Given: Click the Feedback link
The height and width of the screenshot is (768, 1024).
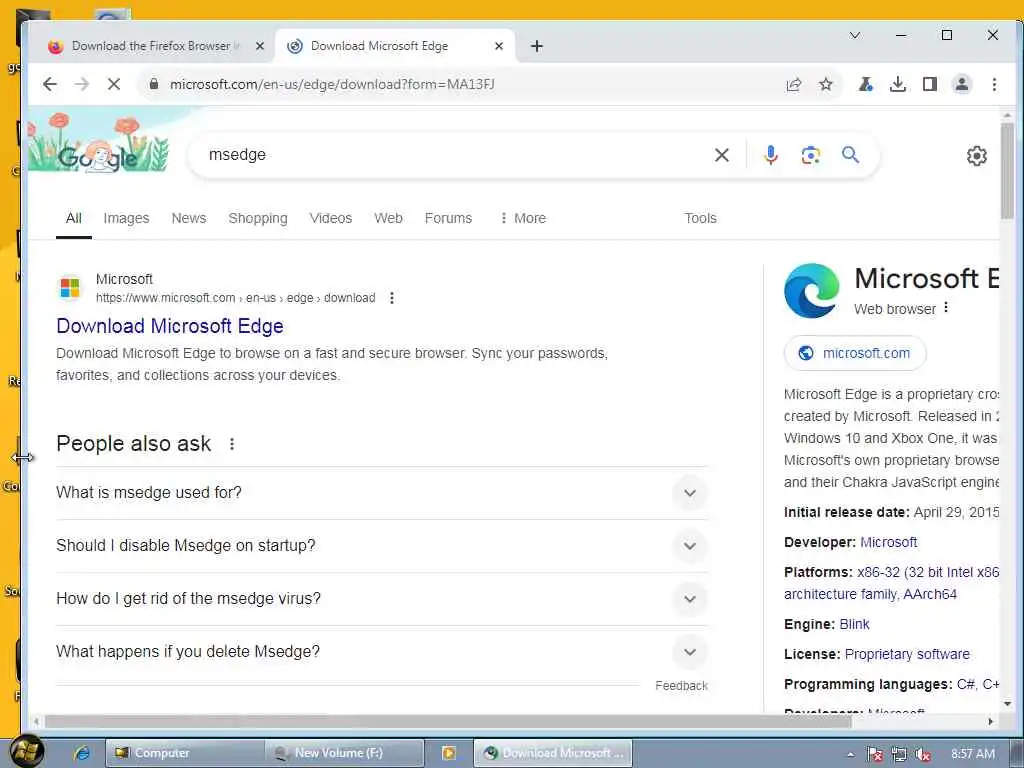Looking at the screenshot, I should tap(681, 686).
